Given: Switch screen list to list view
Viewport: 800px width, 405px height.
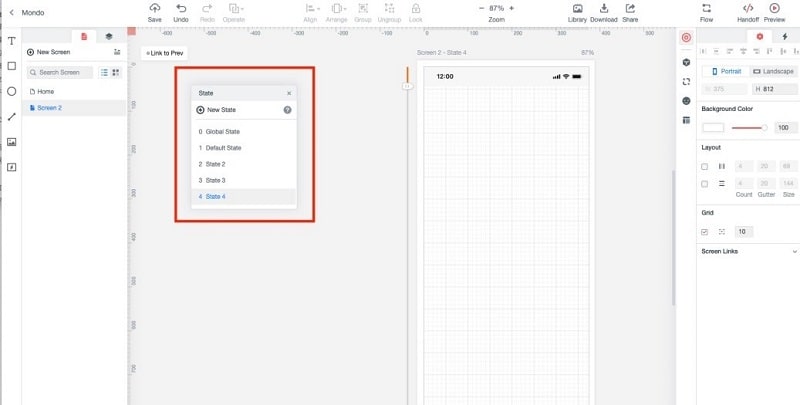Looking at the screenshot, I should (104, 72).
